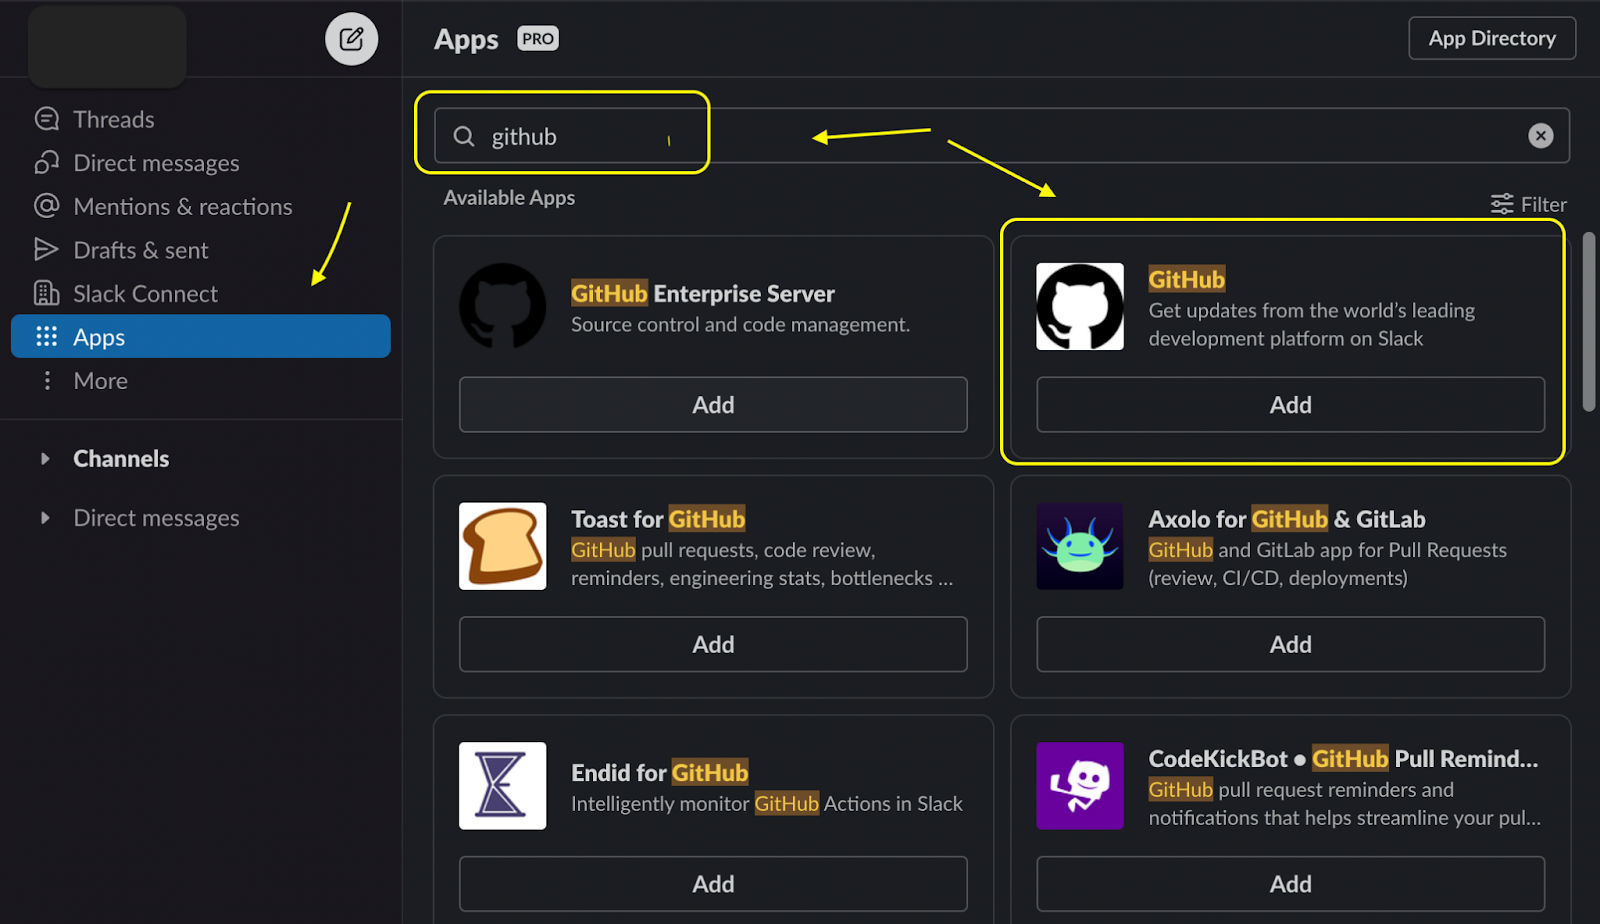Screen dimensions: 1600x924
Task: Open the Filter options
Action: point(1529,204)
